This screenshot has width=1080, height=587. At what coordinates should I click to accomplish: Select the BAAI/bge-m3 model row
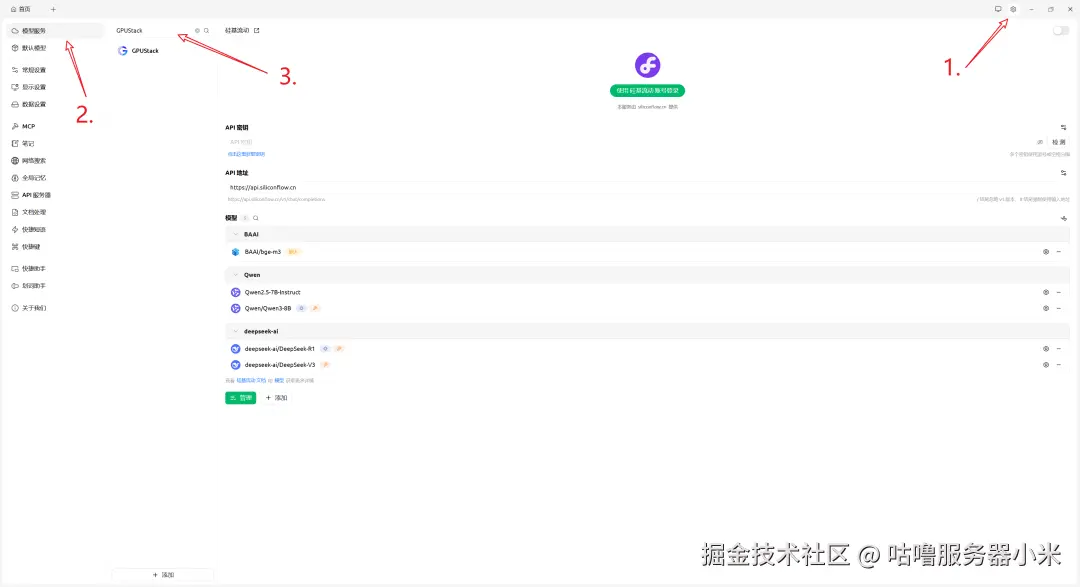pyautogui.click(x=647, y=252)
